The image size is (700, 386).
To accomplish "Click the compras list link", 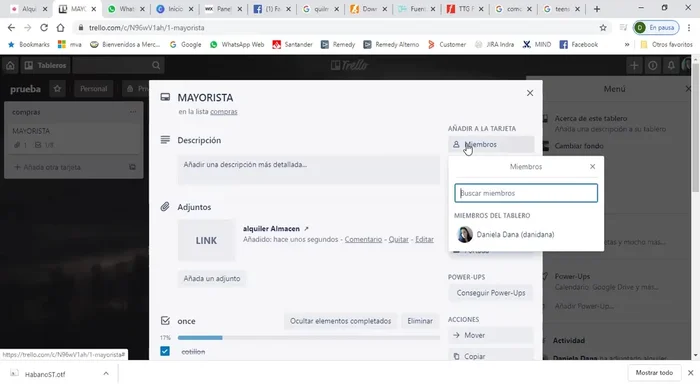I will pos(224,112).
